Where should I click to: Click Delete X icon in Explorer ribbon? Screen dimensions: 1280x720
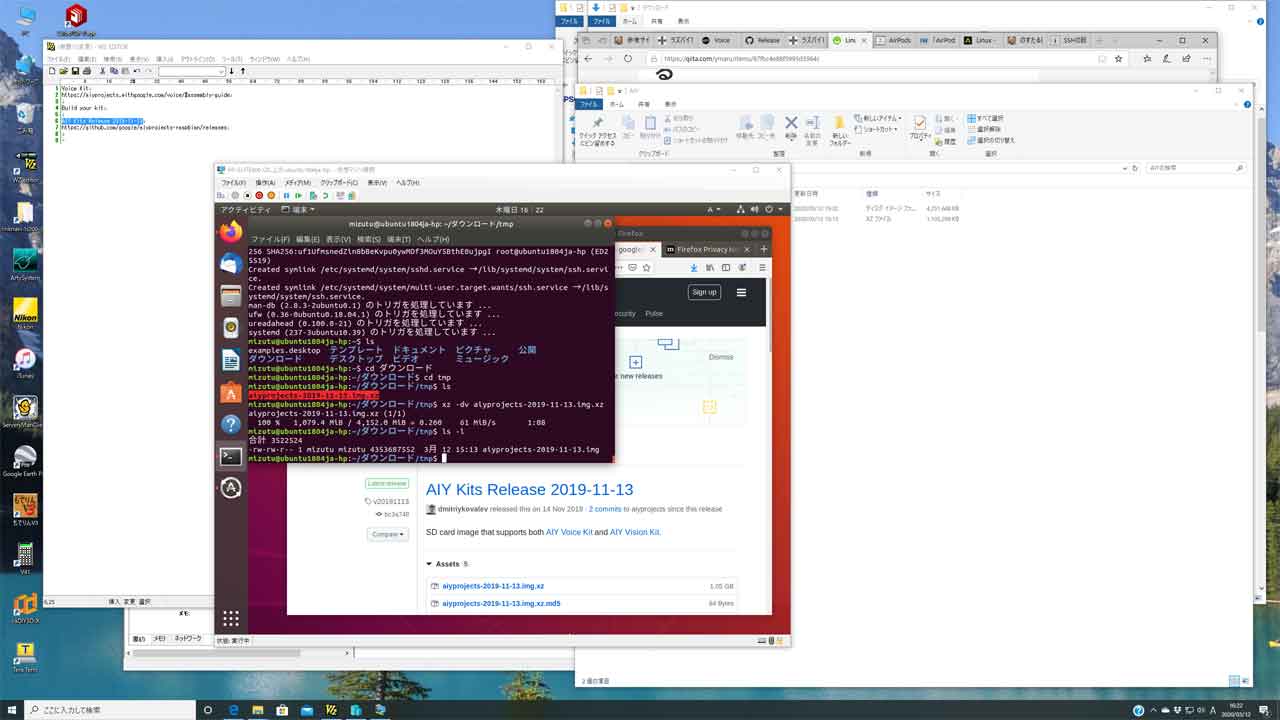click(x=791, y=123)
